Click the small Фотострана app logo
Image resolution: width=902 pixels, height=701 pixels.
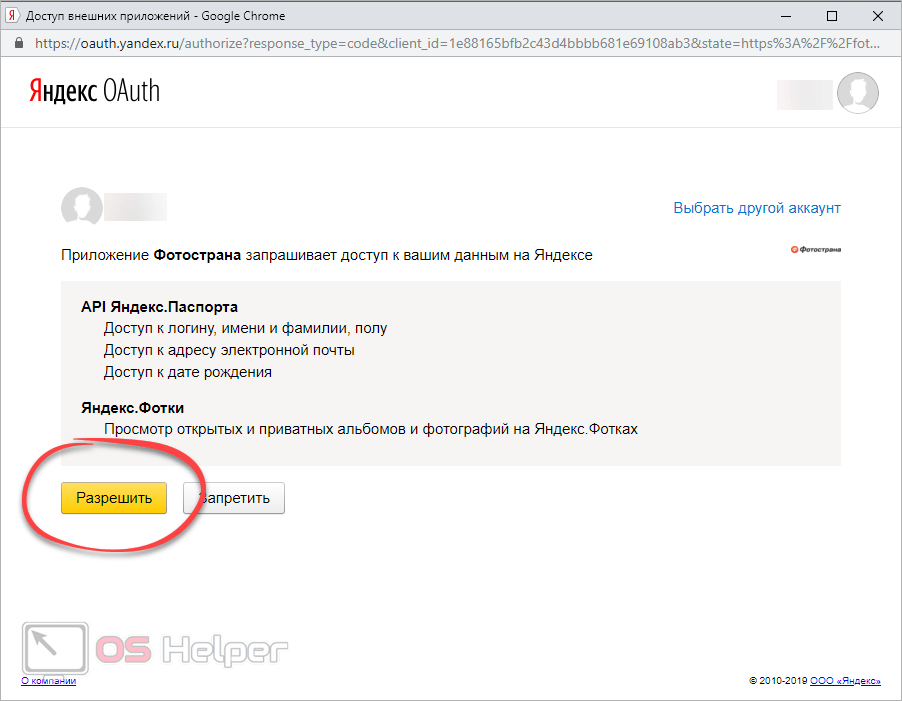click(815, 249)
